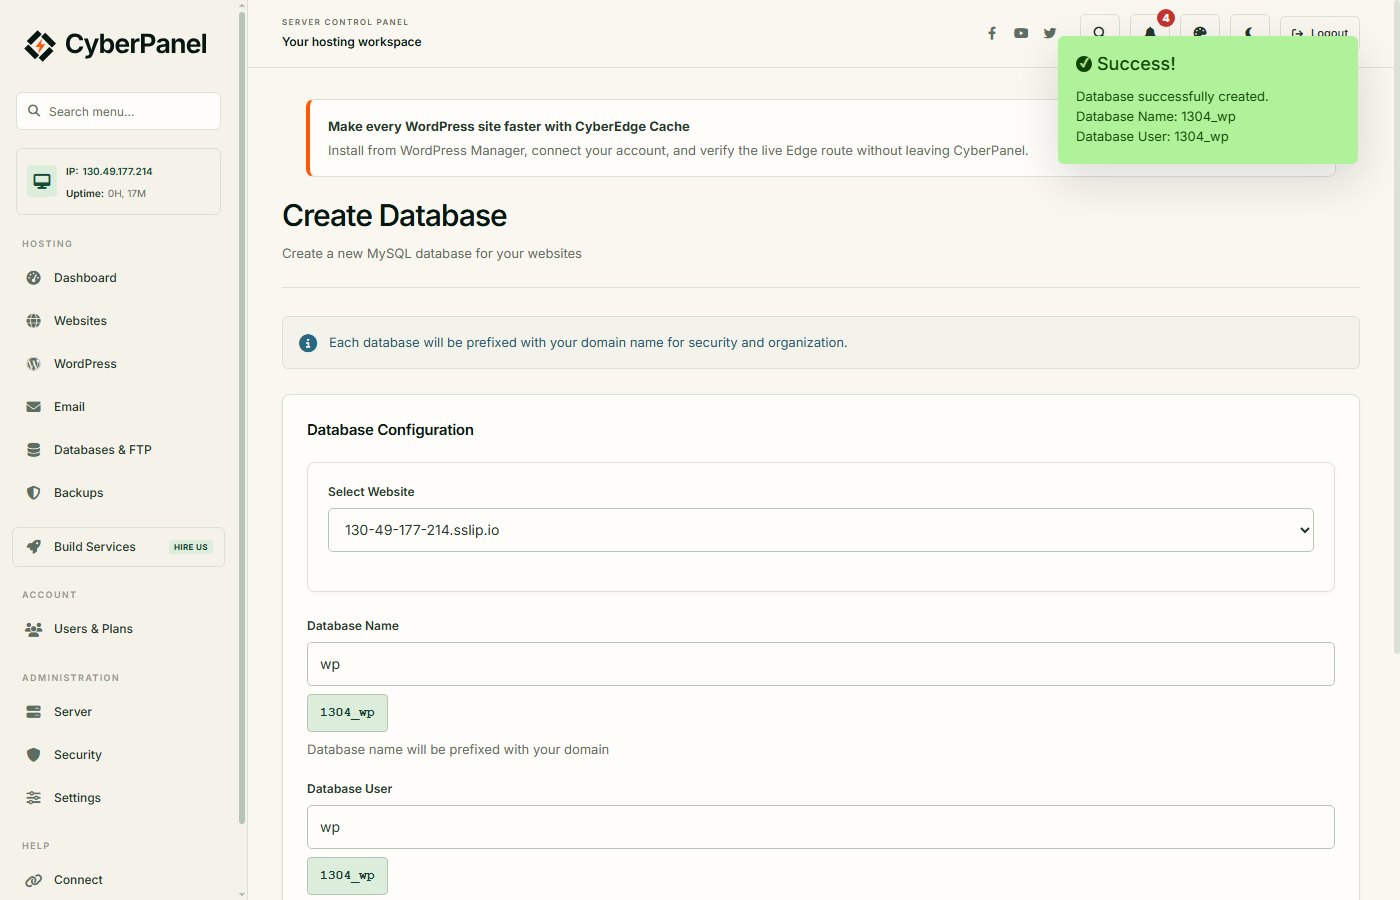This screenshot has width=1400, height=900.
Task: Click the server IP 130.49.177.214 text
Action: tap(117, 172)
